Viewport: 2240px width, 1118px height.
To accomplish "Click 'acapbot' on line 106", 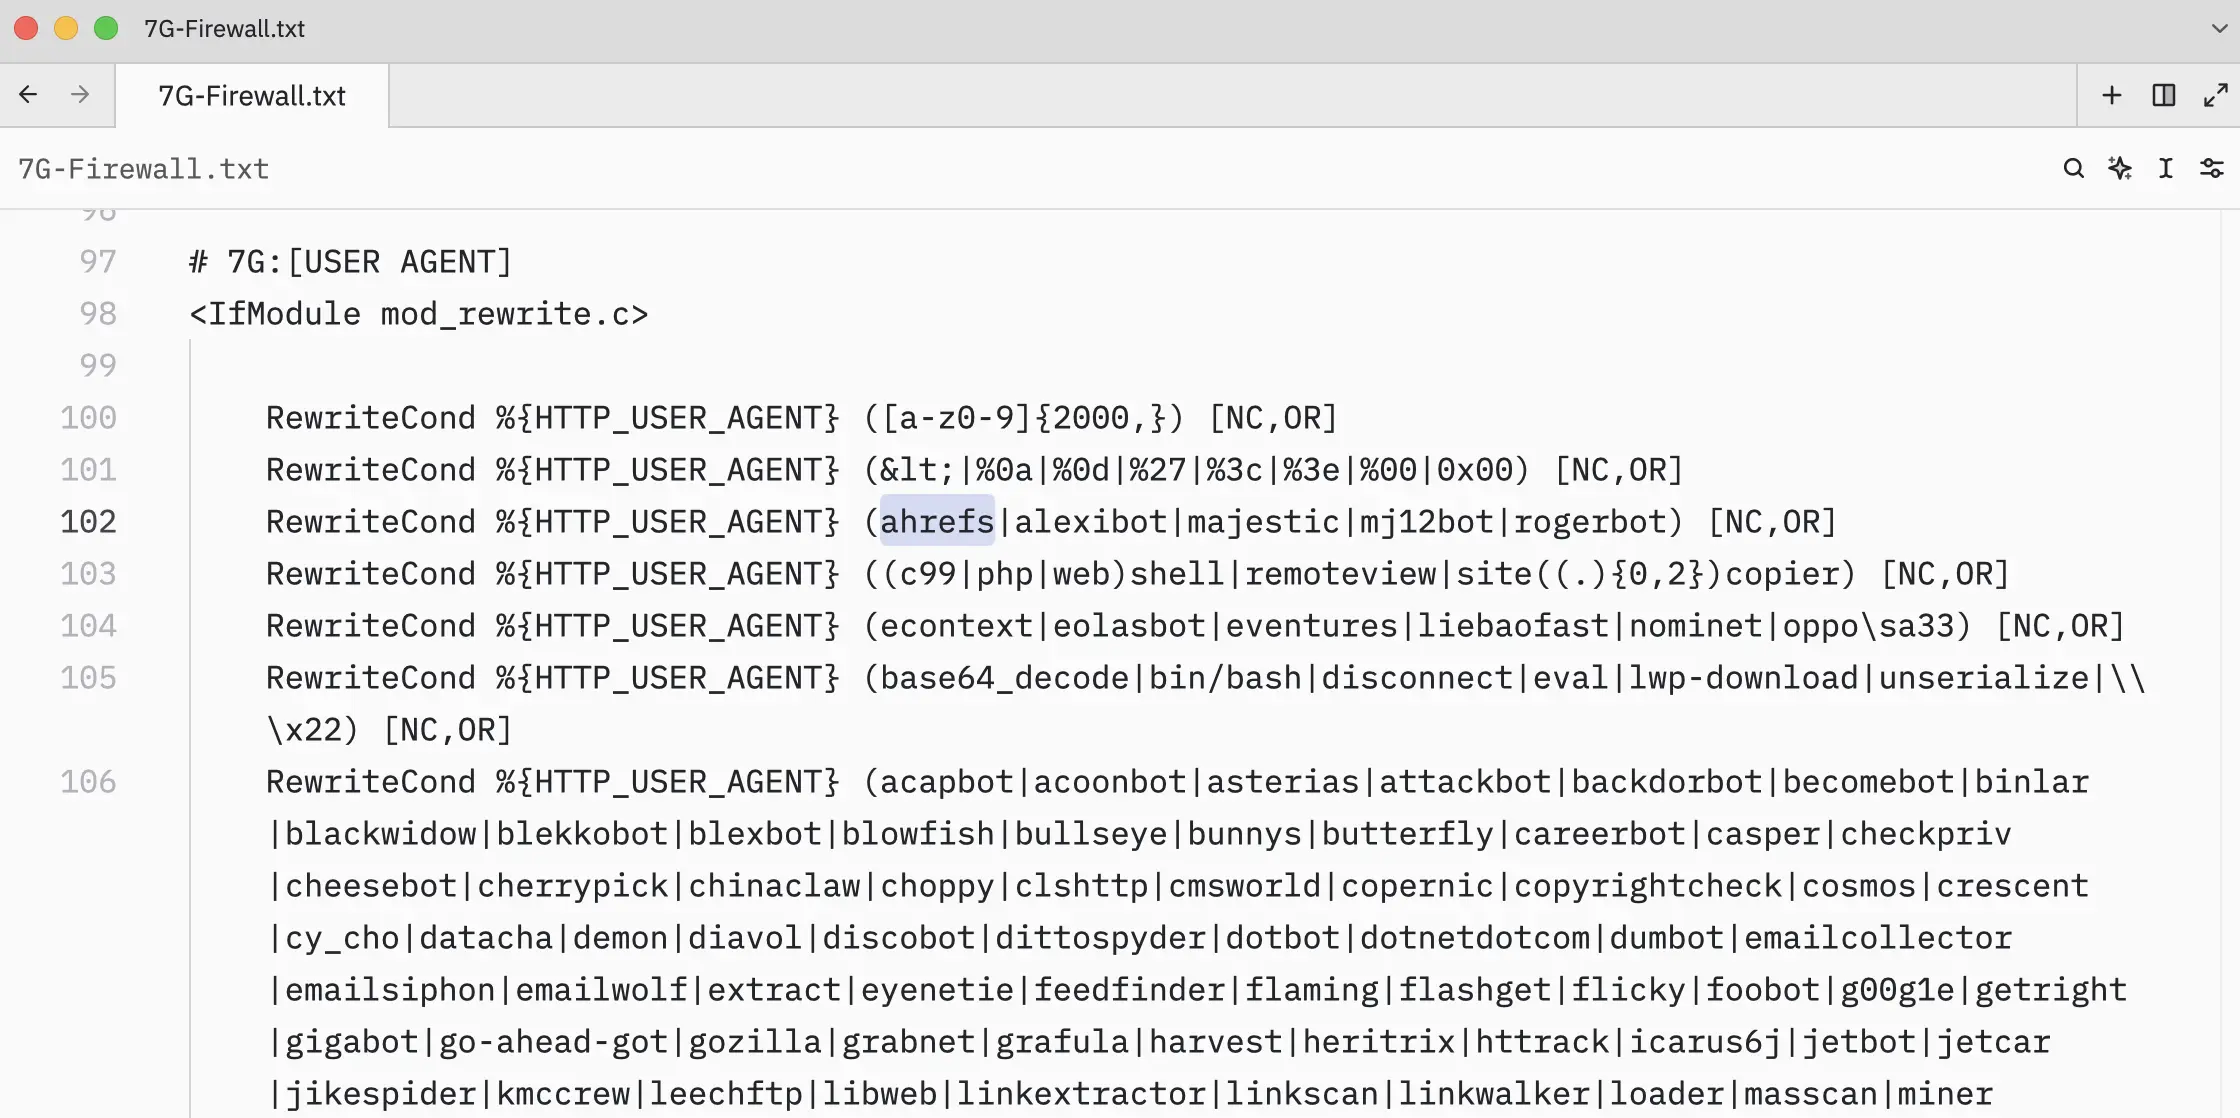I will pos(947,782).
